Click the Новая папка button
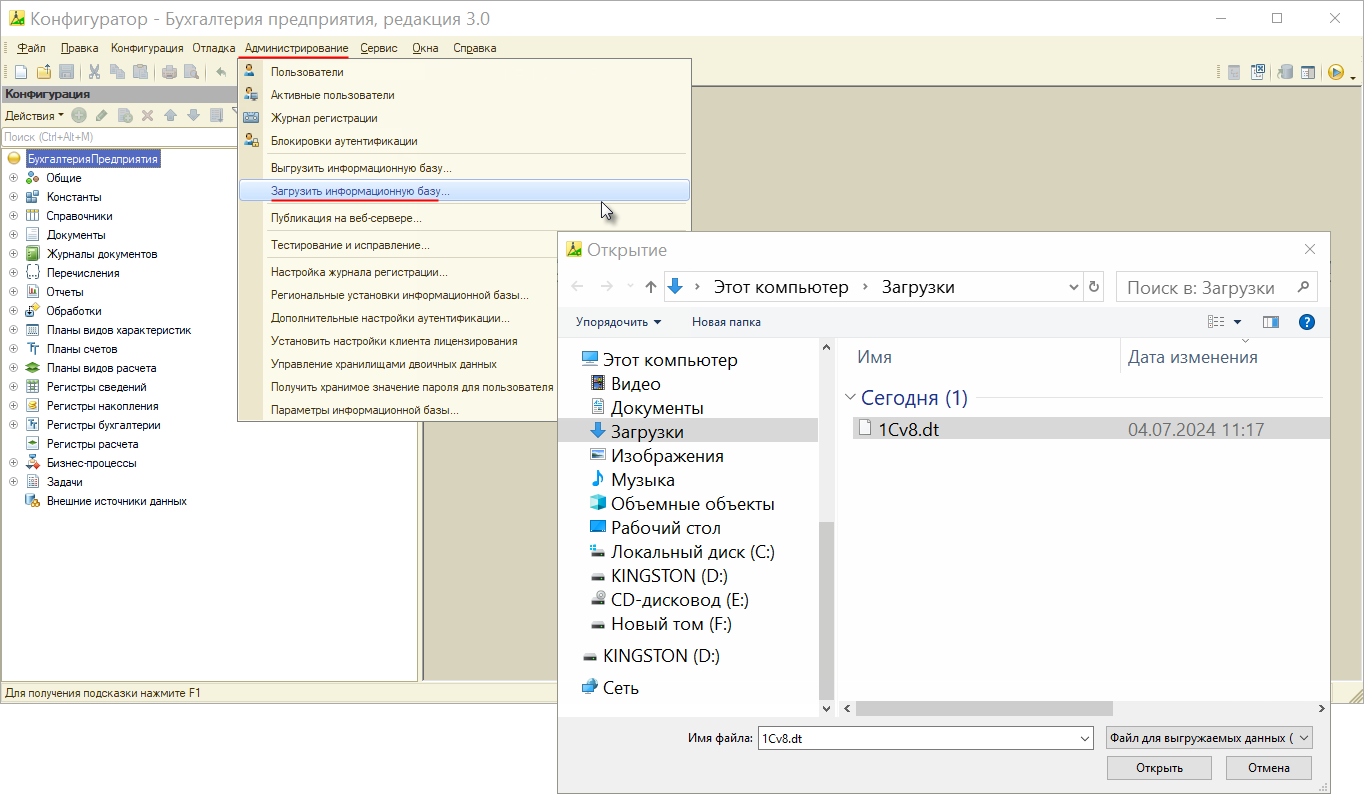 pyautogui.click(x=726, y=322)
